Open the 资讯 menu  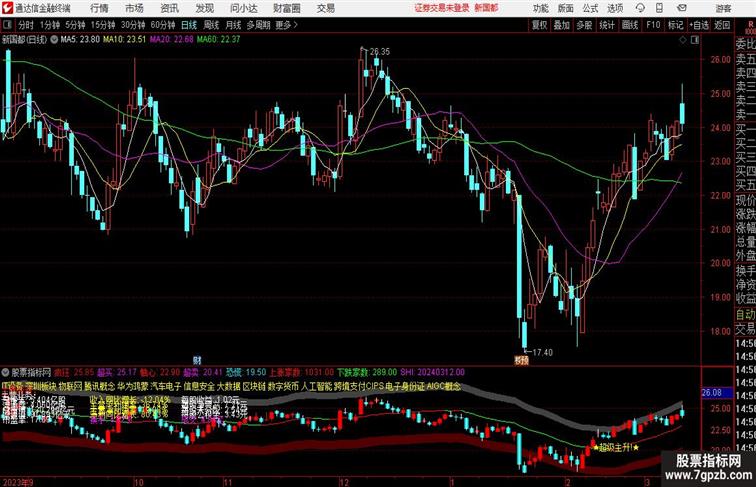click(x=170, y=8)
